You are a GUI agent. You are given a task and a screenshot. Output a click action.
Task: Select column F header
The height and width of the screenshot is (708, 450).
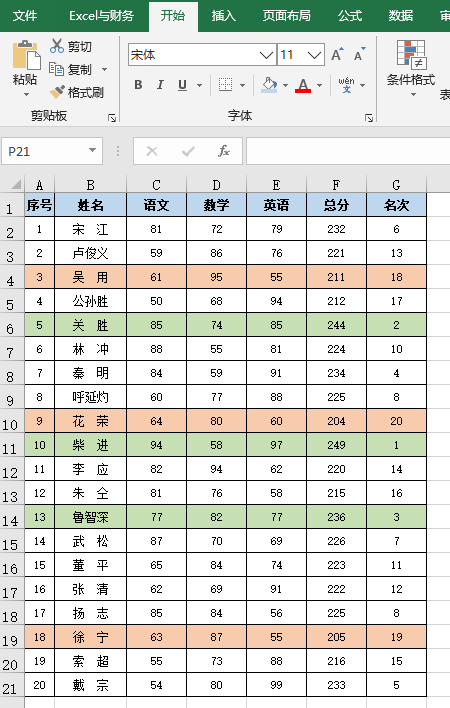click(336, 185)
